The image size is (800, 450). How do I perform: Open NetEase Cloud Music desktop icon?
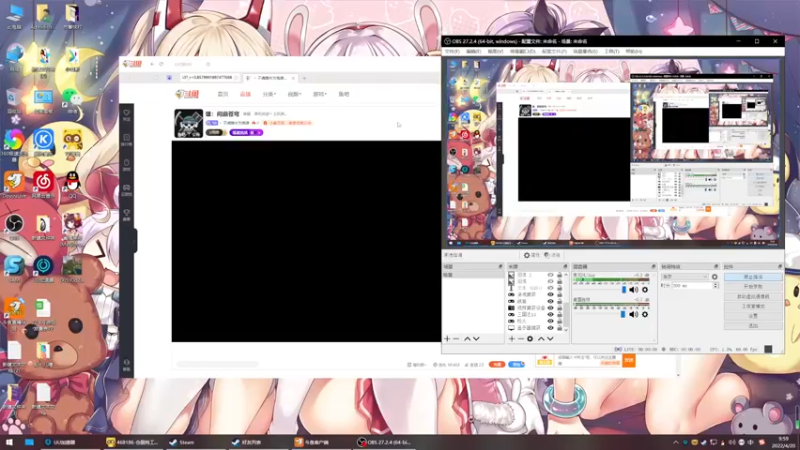click(x=43, y=185)
